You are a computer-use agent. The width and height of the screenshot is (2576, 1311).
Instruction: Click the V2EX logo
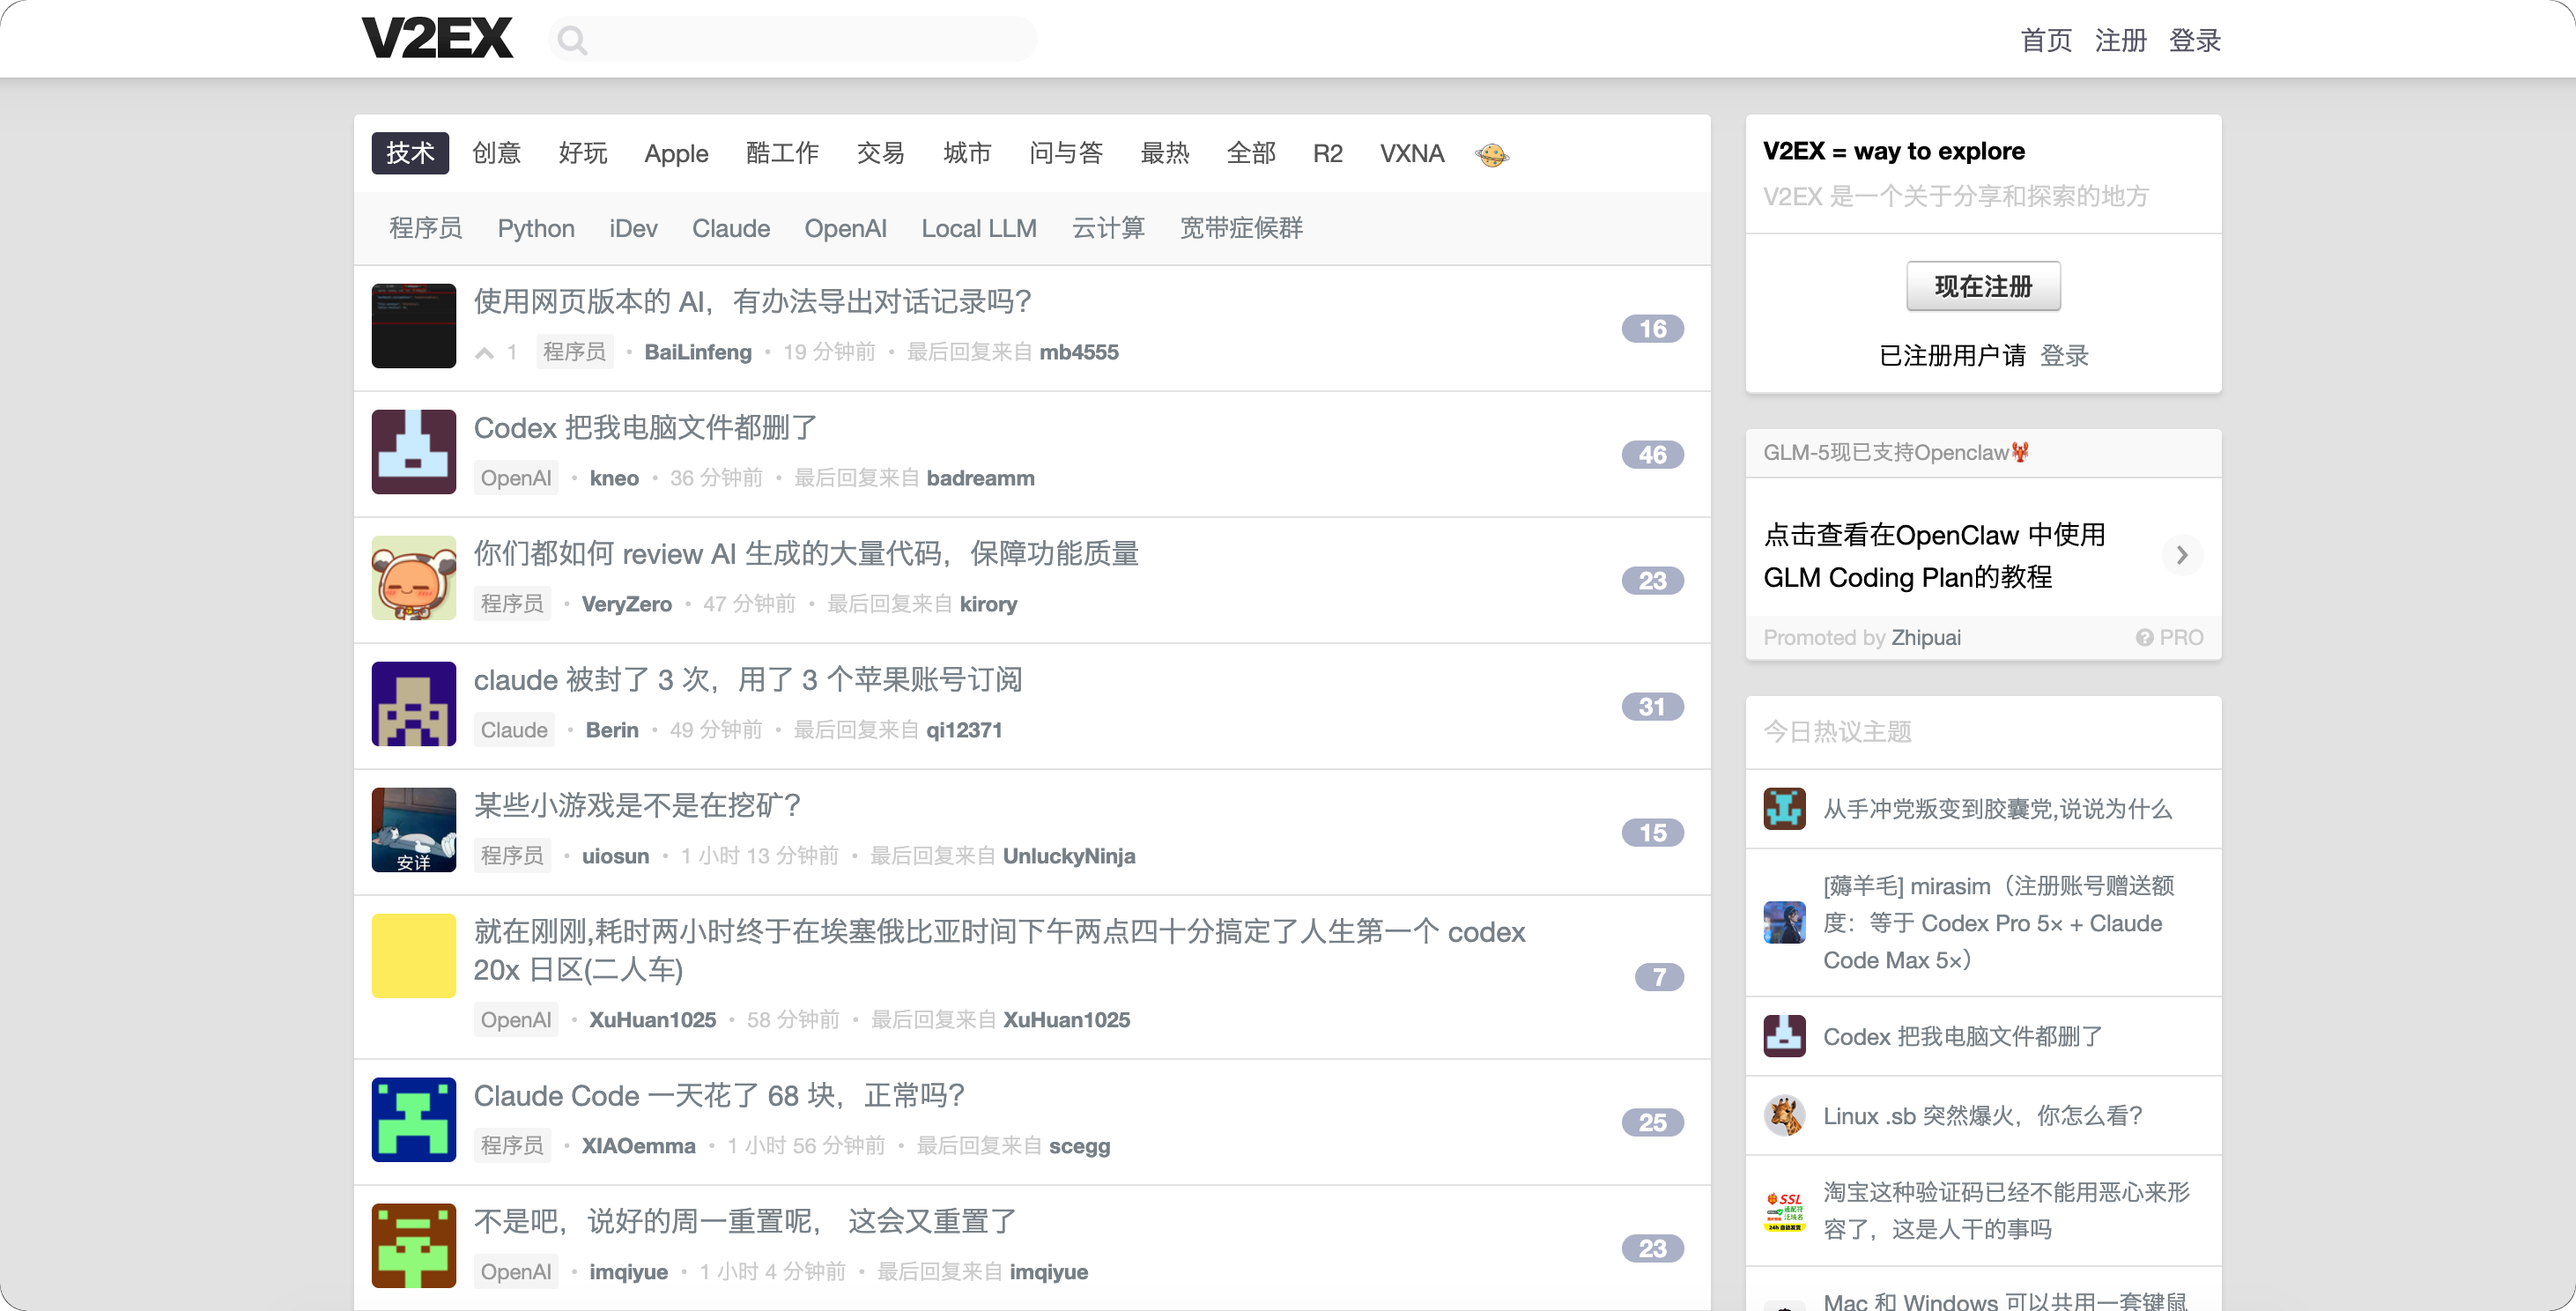(x=437, y=38)
